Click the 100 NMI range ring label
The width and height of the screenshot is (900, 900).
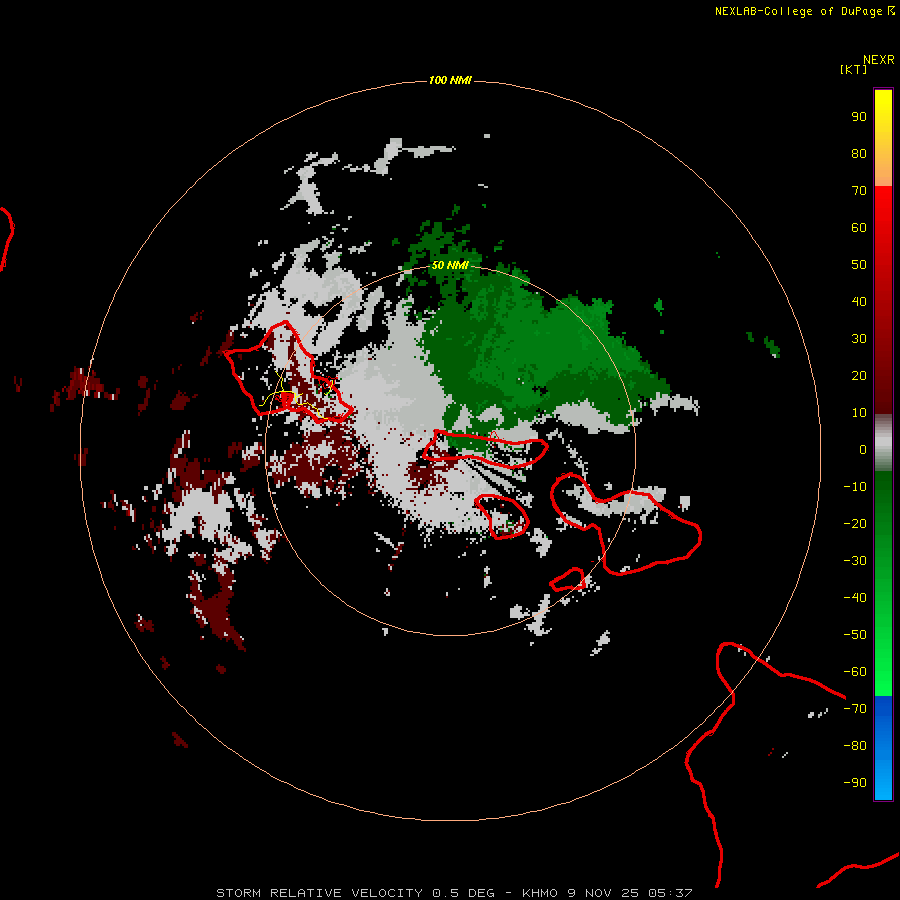tap(450, 80)
